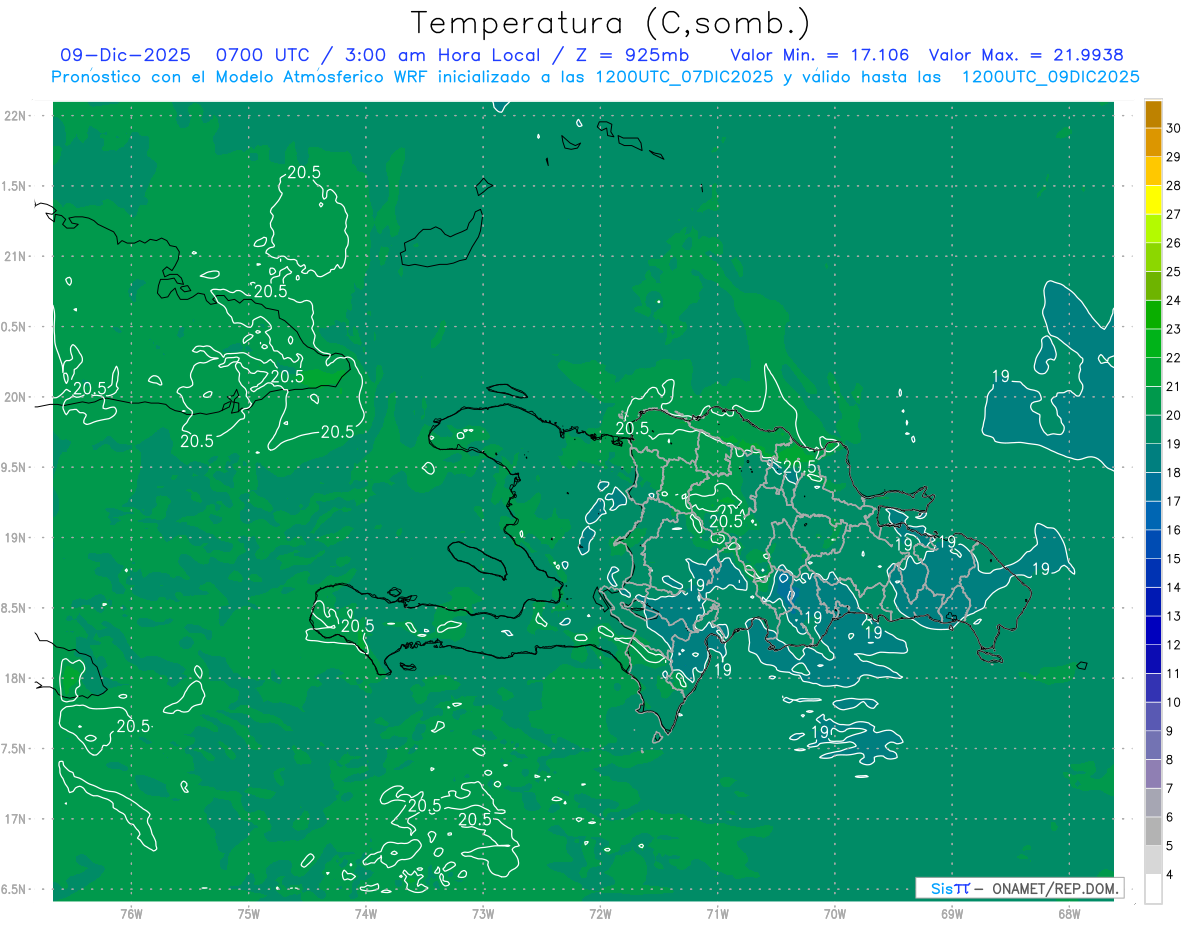Image resolution: width=1200 pixels, height=927 pixels.
Task: Pick the blue swatch between 16 and 17
Action: (x=1153, y=516)
